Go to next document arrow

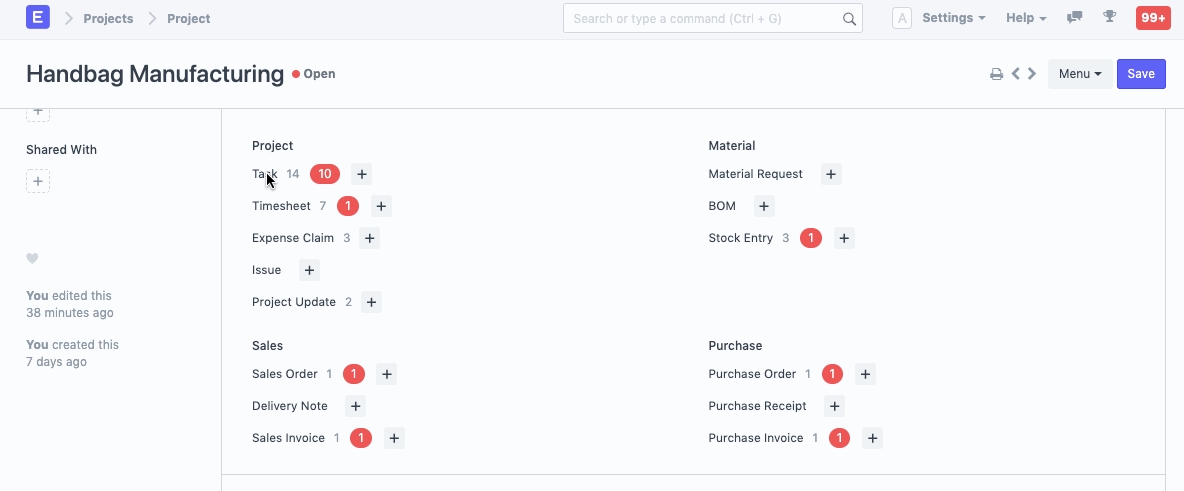tap(1032, 74)
